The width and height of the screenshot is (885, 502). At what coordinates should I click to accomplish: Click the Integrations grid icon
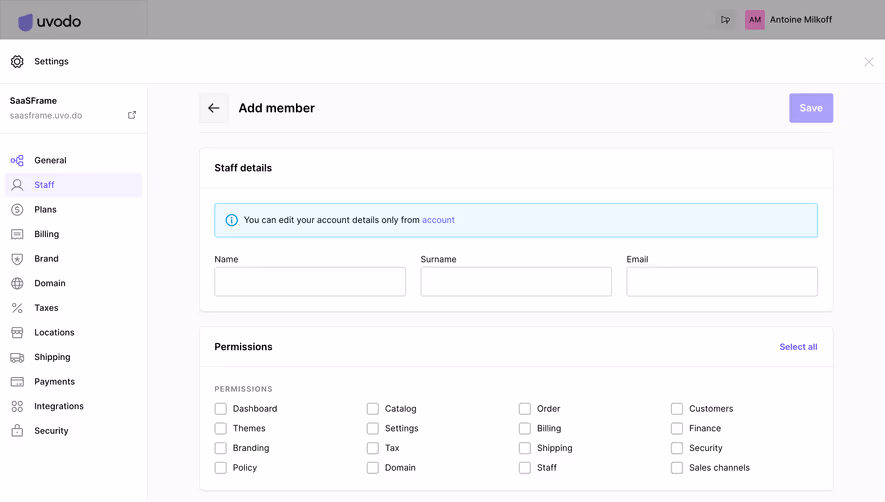[x=17, y=406]
